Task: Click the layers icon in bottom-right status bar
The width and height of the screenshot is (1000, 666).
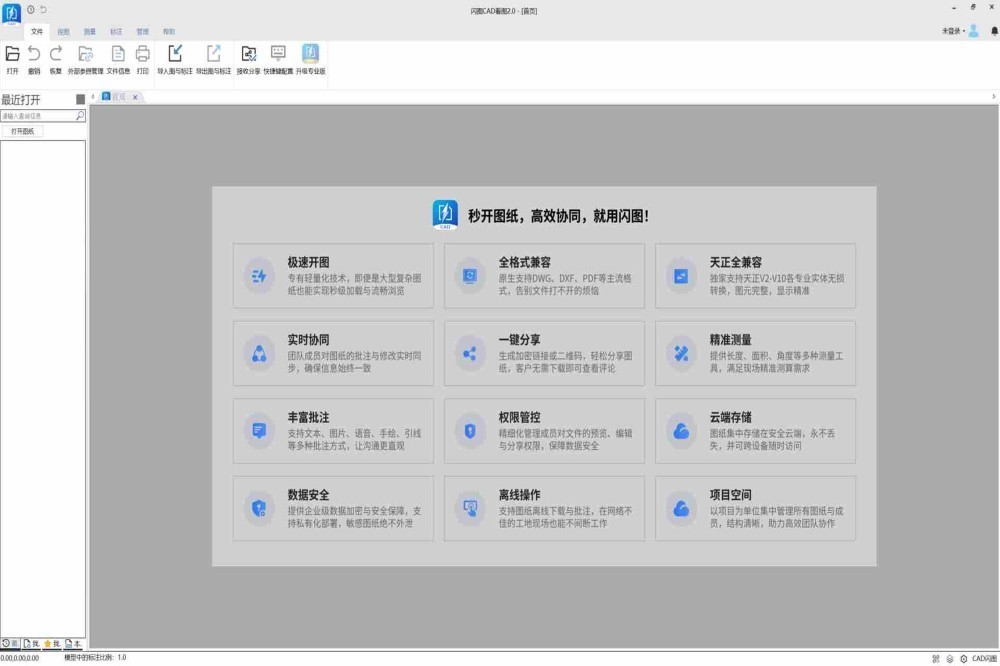Action: tap(950, 658)
